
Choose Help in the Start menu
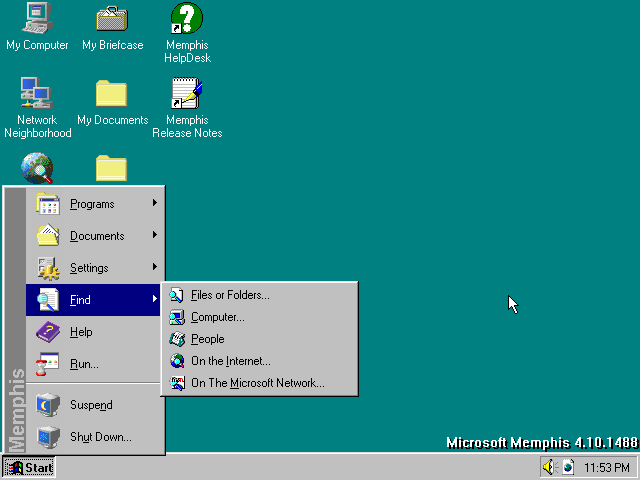pos(93,332)
